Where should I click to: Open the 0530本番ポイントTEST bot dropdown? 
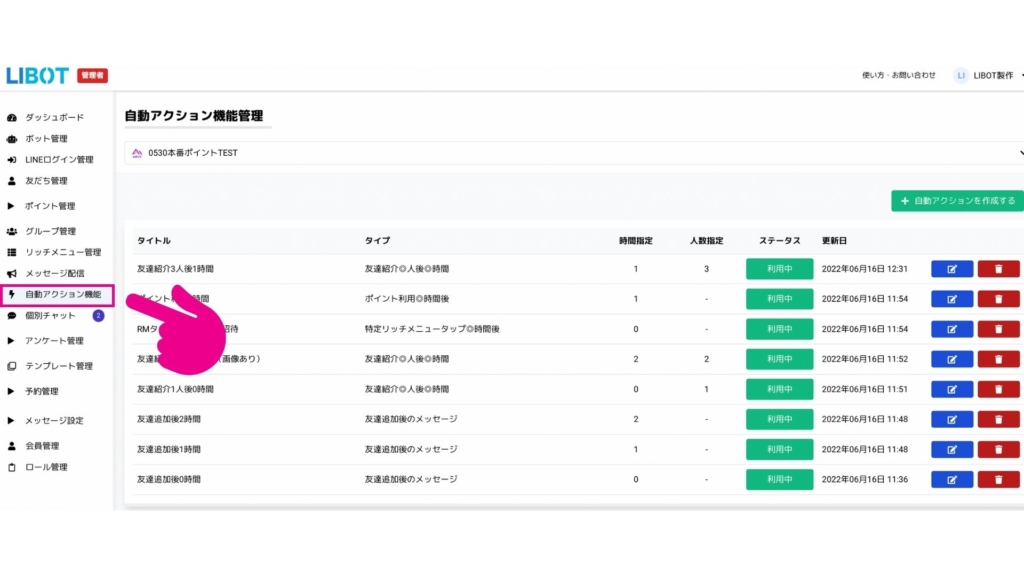pos(575,153)
